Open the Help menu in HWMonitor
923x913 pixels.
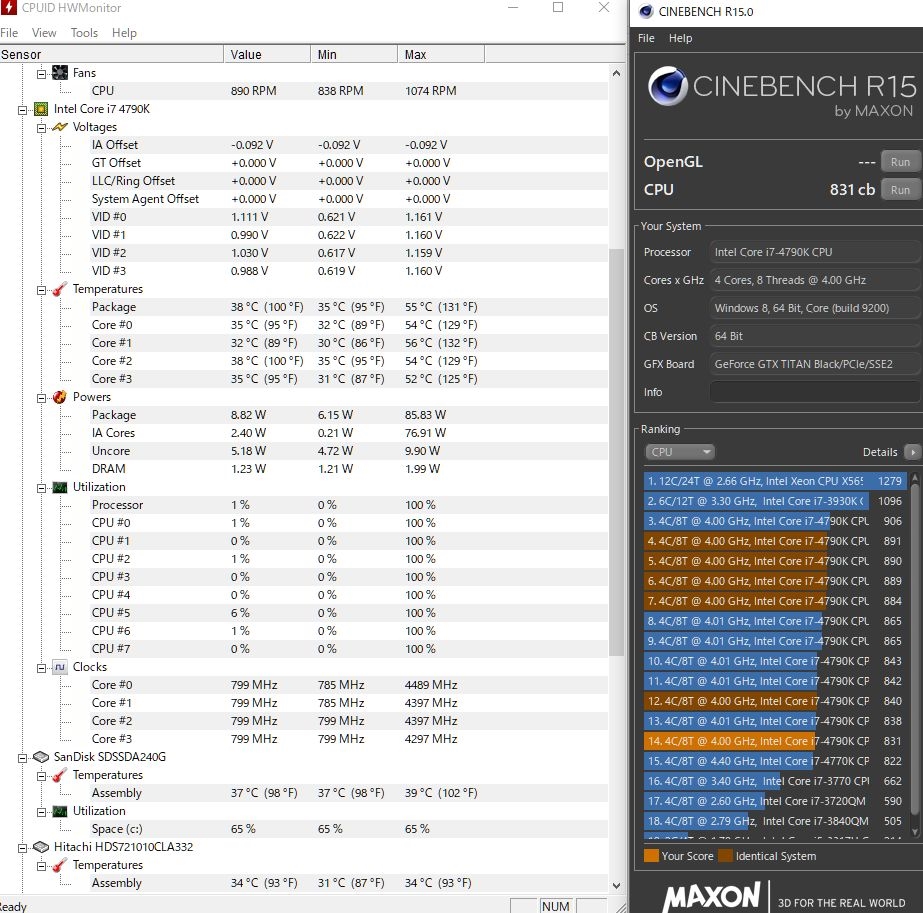pos(124,33)
